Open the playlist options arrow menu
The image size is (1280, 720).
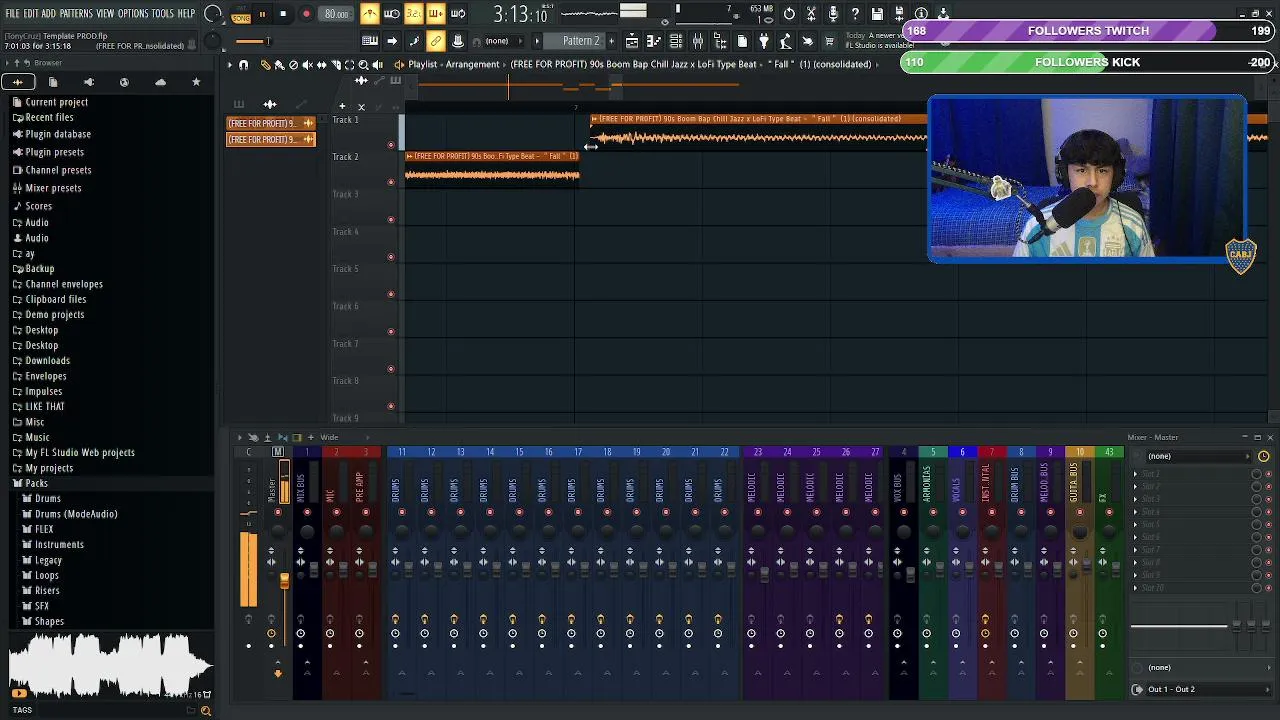pos(230,64)
